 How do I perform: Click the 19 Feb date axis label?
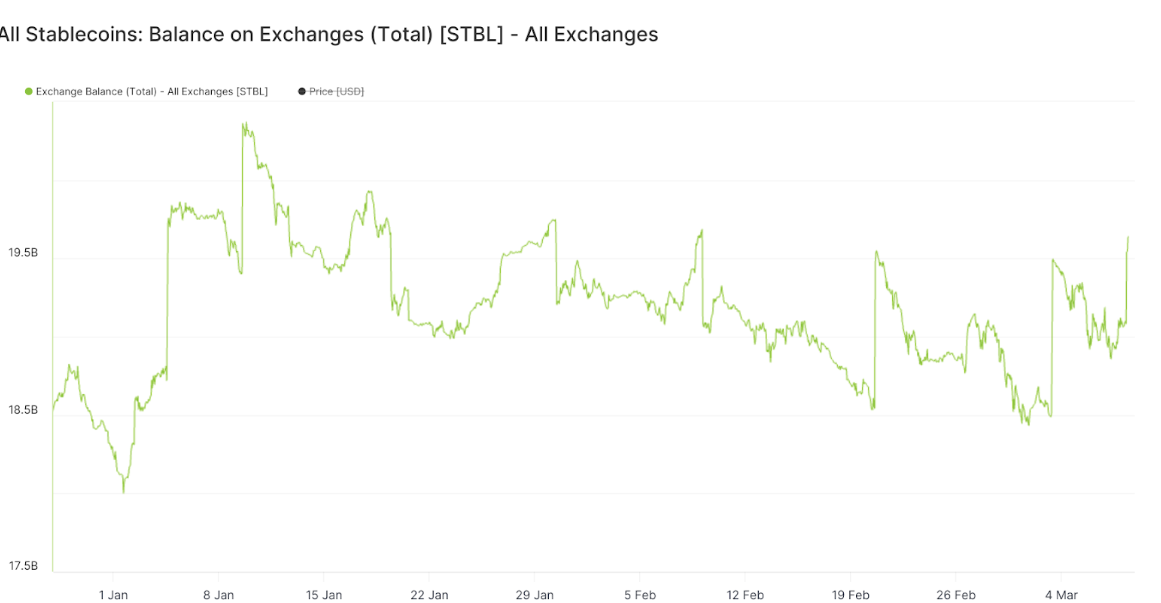[x=850, y=595]
